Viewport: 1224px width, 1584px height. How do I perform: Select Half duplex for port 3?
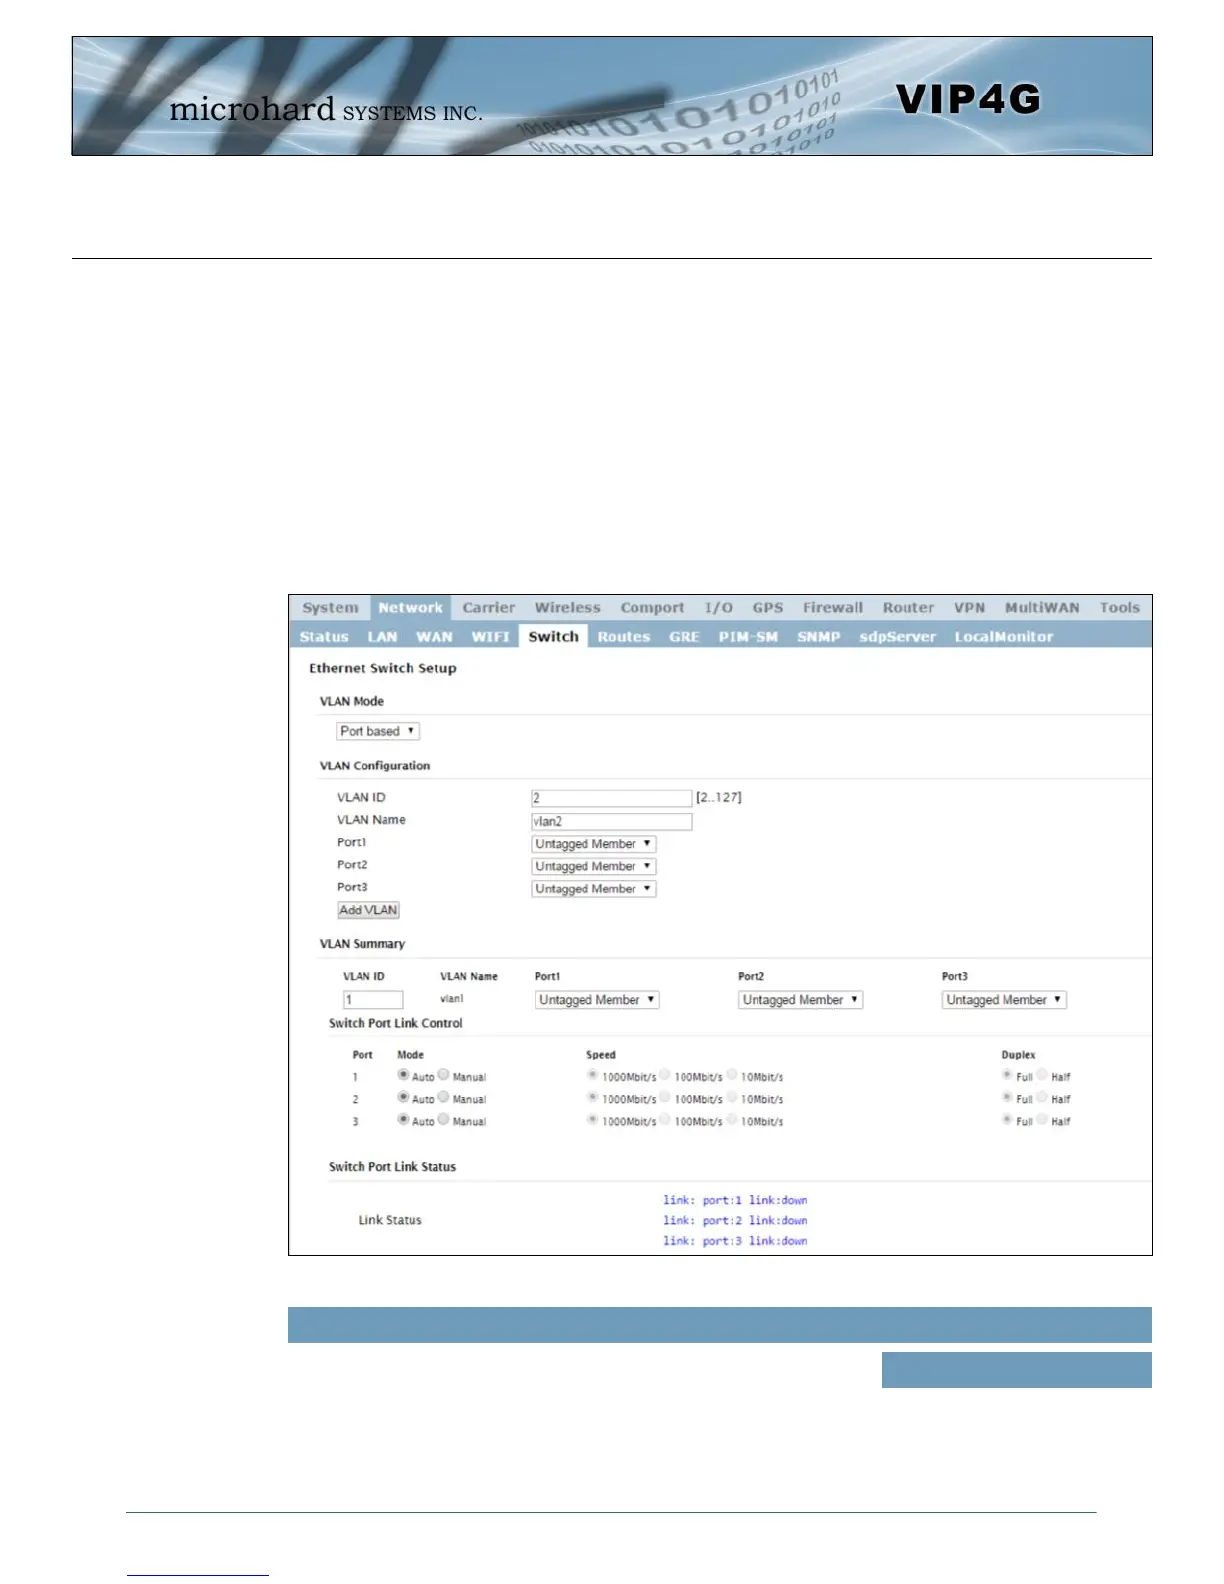pyautogui.click(x=1042, y=1120)
